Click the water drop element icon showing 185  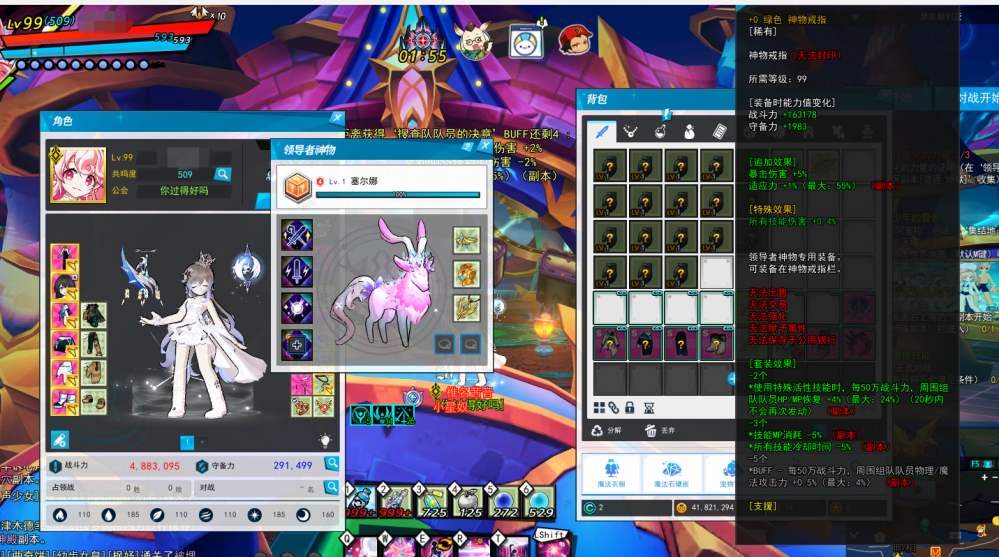click(108, 514)
